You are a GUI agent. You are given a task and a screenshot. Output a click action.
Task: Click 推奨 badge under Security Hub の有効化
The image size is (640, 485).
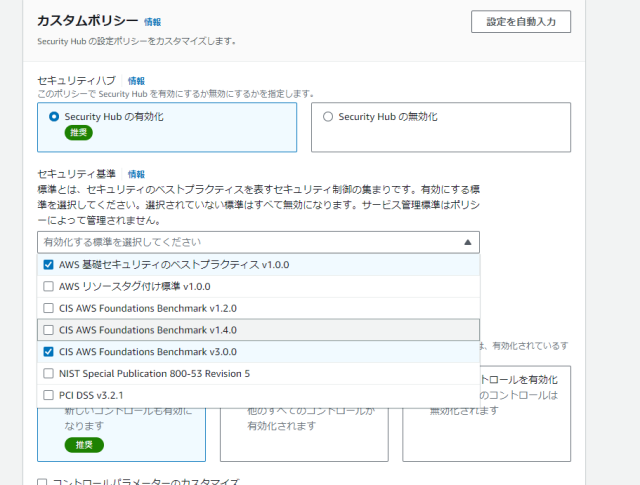[x=79, y=133]
